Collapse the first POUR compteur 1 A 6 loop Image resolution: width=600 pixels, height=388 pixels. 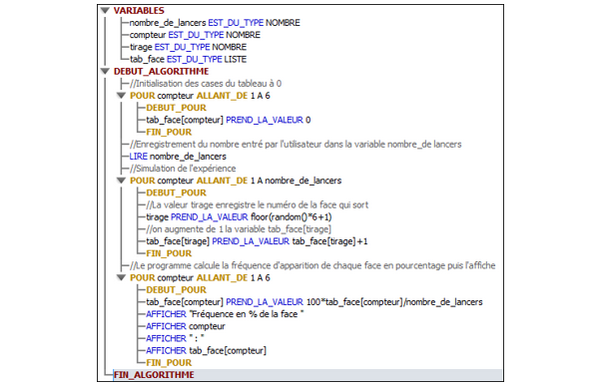121,96
